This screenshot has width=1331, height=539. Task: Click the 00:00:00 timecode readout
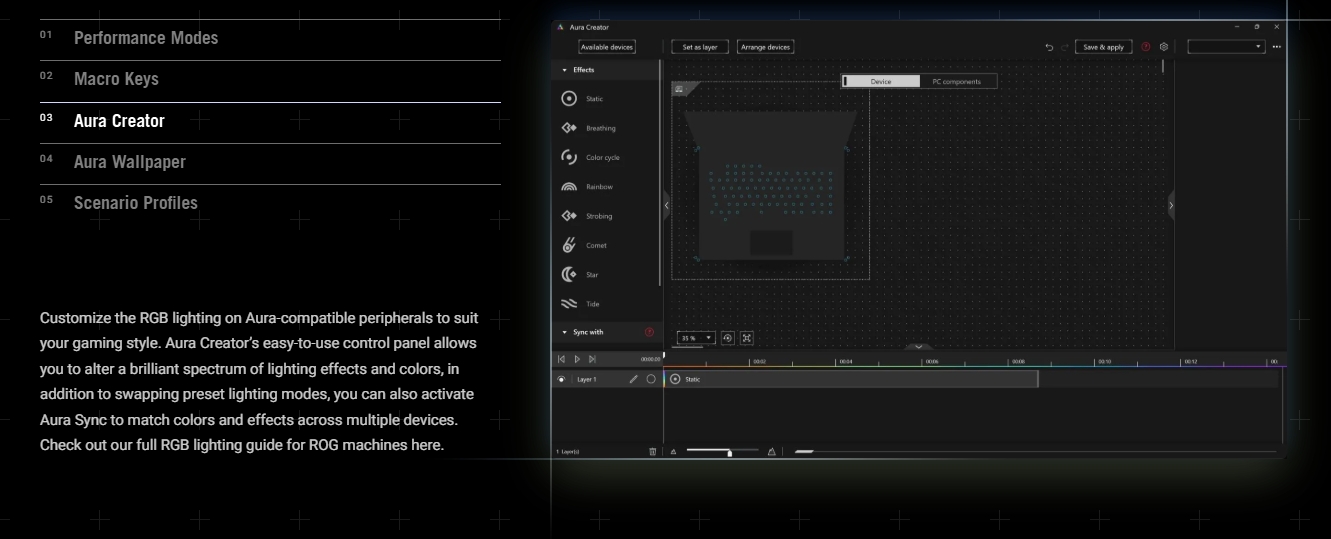(x=650, y=359)
